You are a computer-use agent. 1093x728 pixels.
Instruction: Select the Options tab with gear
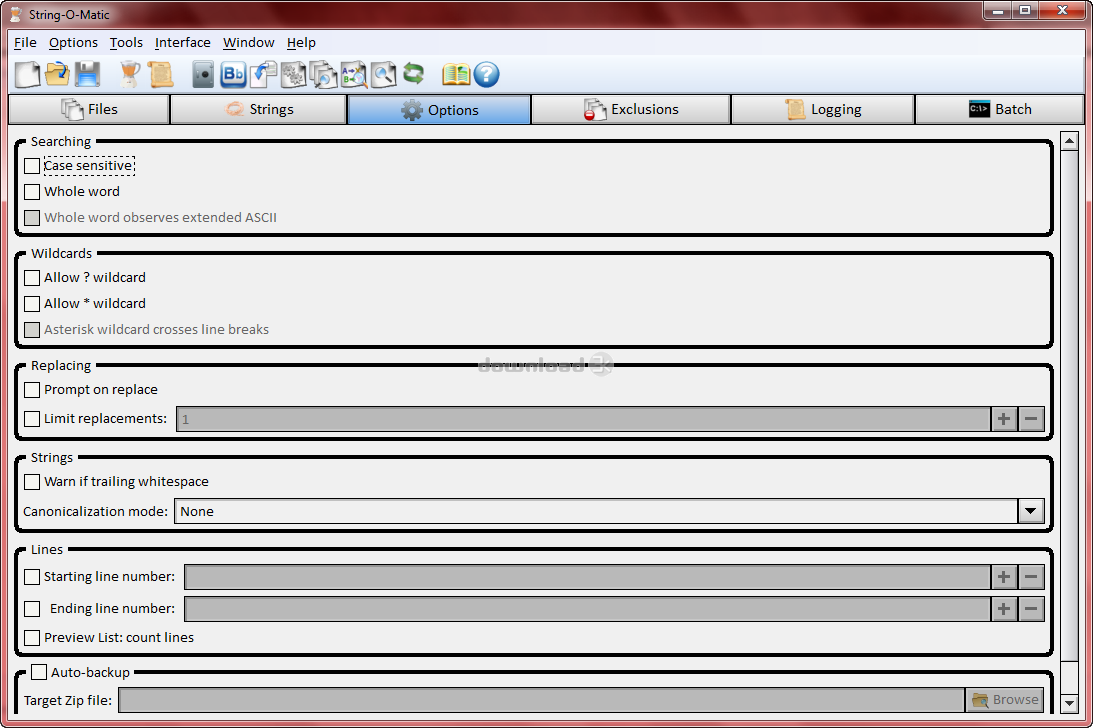(x=439, y=110)
